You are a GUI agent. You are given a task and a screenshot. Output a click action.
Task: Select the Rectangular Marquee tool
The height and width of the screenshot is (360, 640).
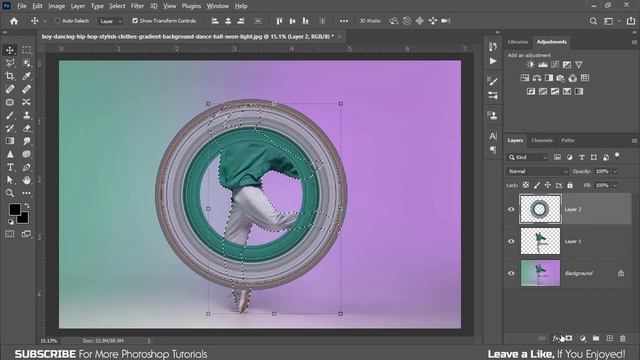click(x=27, y=50)
